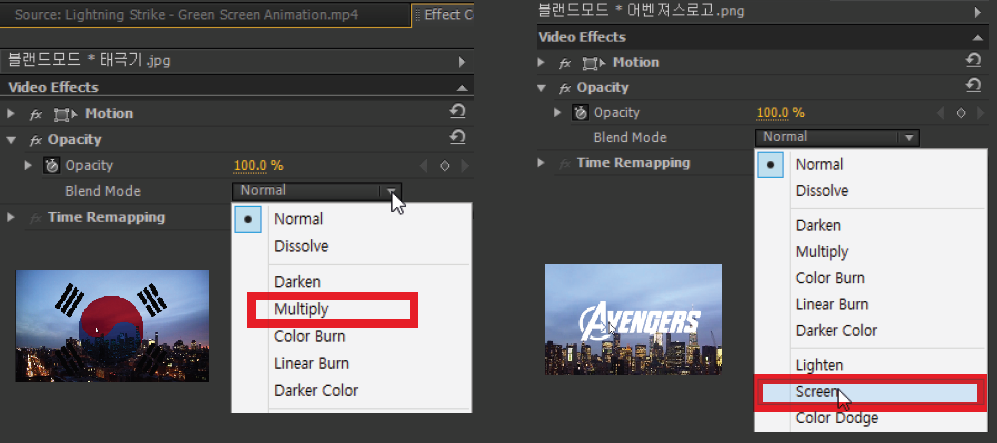Choose Darken in 태극기.jpg blend list
The image size is (997, 443).
[352, 282]
